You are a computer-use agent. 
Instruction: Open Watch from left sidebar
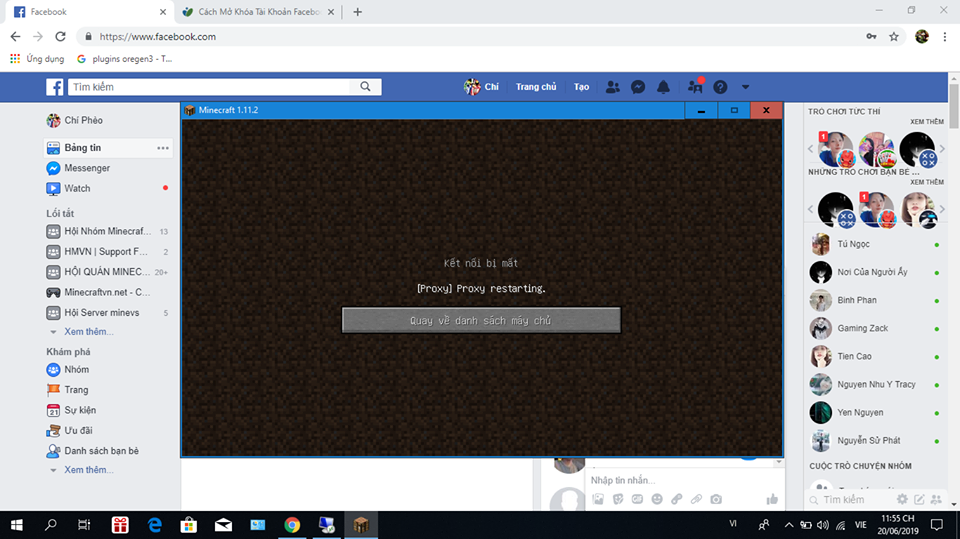[x=69, y=188]
